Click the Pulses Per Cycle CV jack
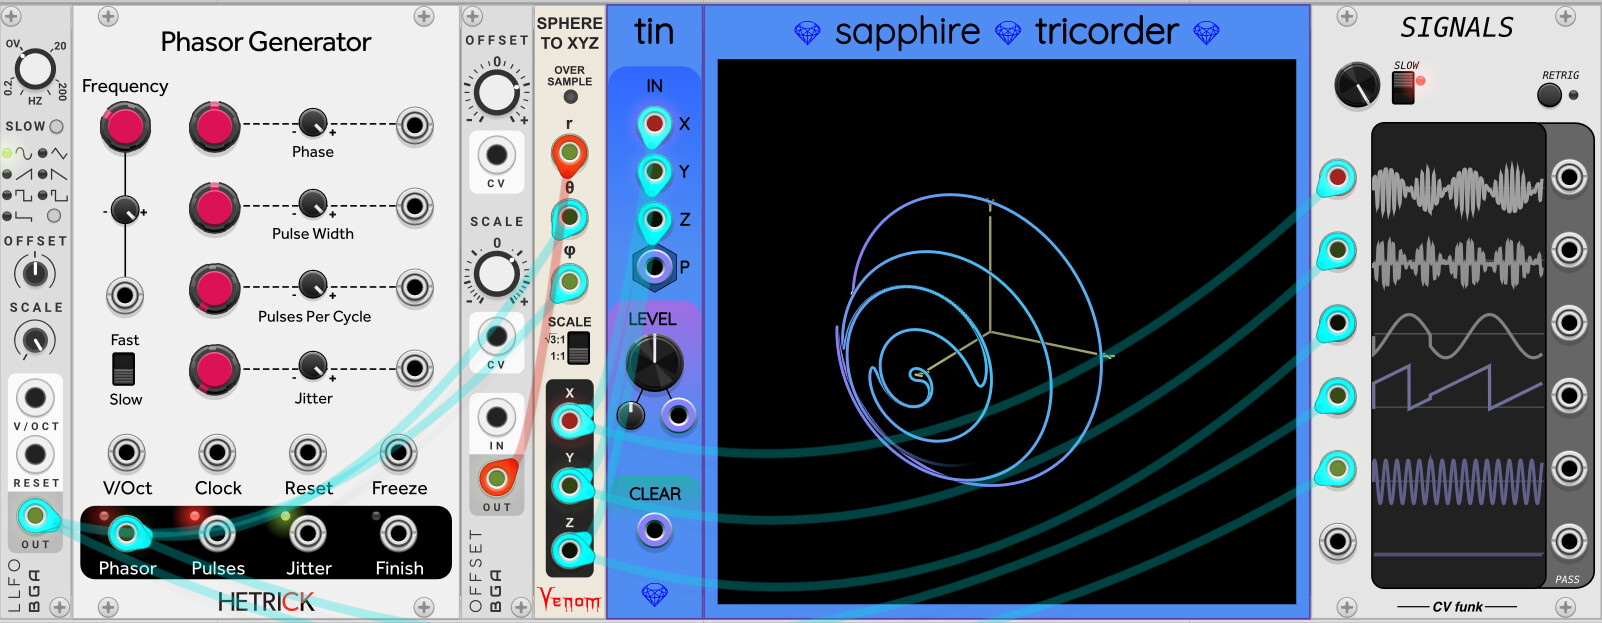 click(x=414, y=288)
